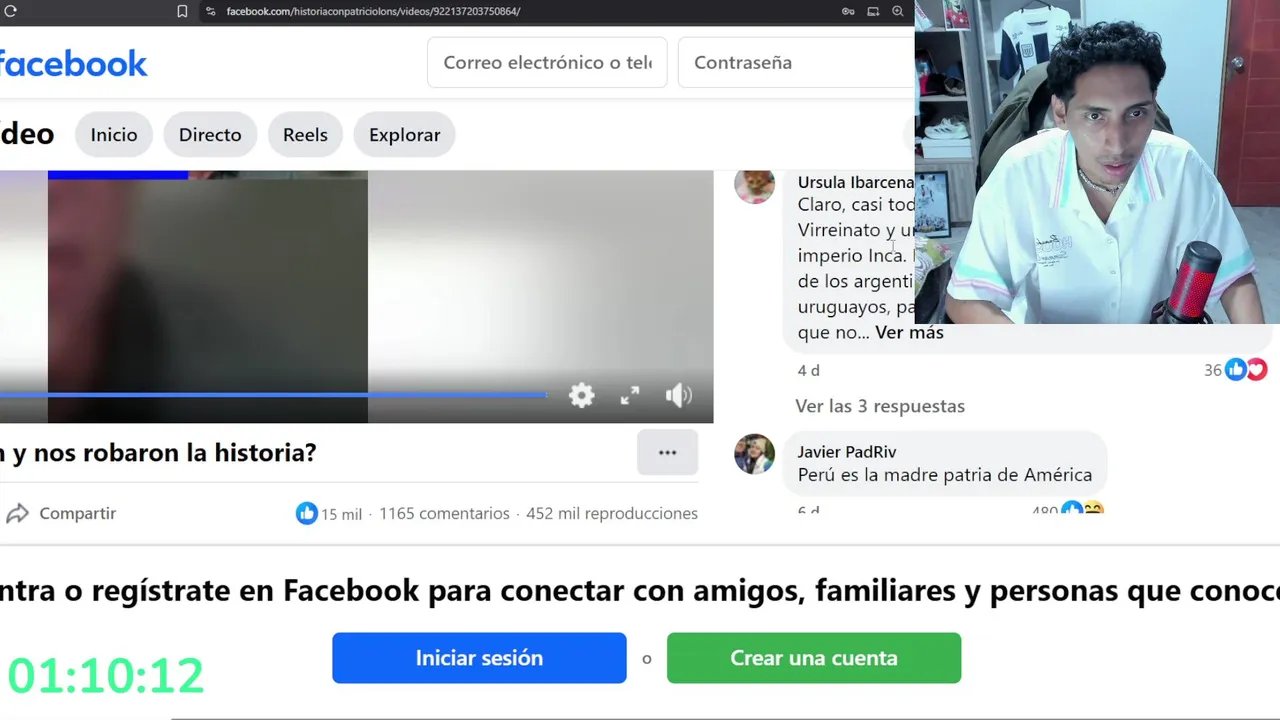Select the Explorar tab
Screen dimensions: 1280x720
click(405, 134)
